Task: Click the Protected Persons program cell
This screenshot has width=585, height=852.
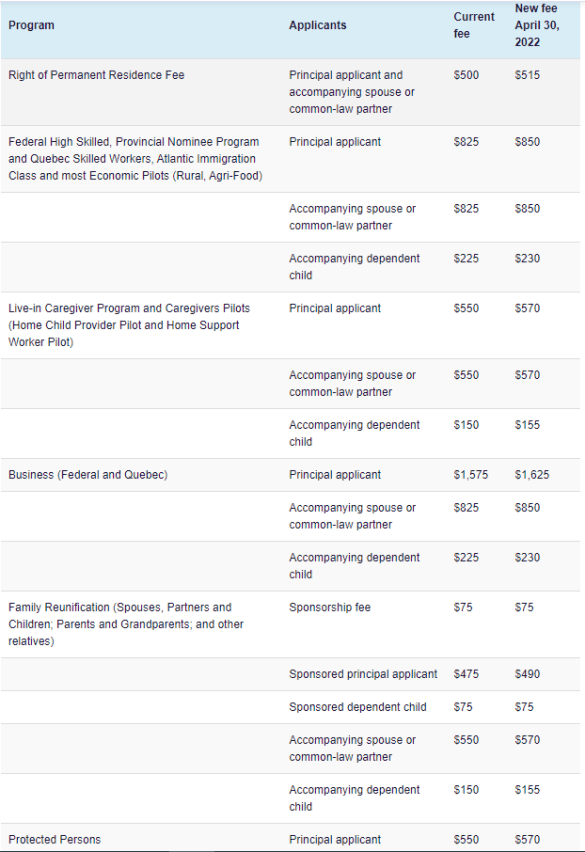Action: 54,840
